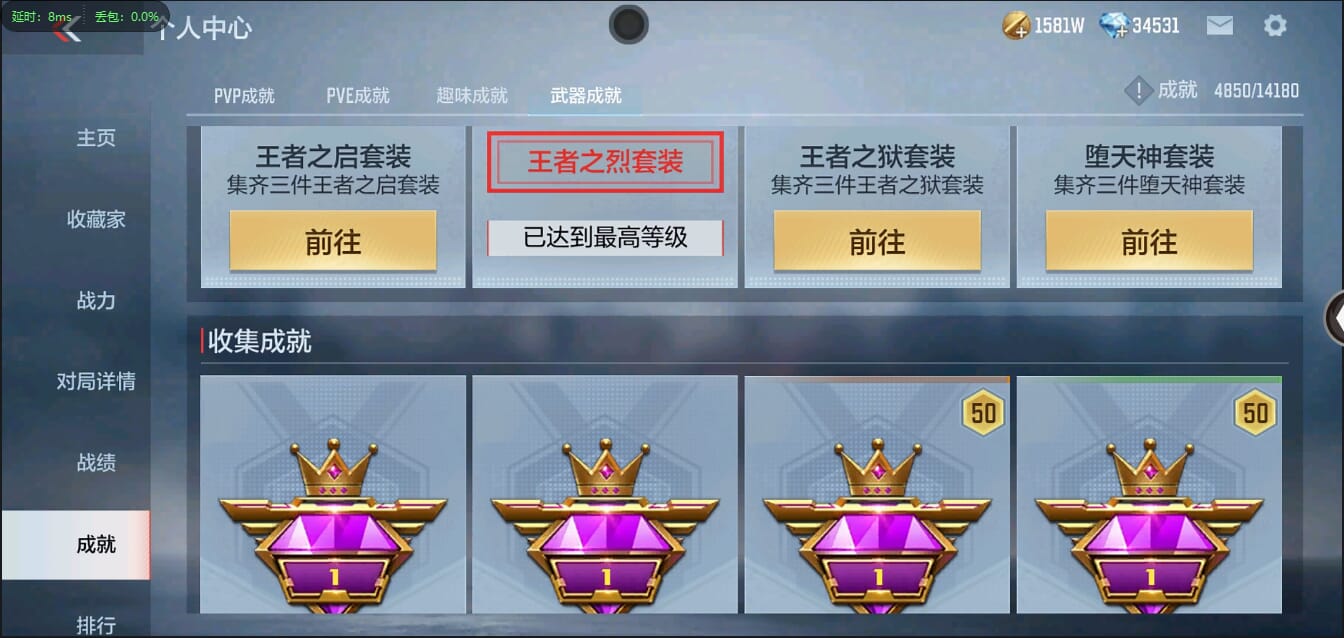Open the 趣味成就 tab

pyautogui.click(x=472, y=96)
